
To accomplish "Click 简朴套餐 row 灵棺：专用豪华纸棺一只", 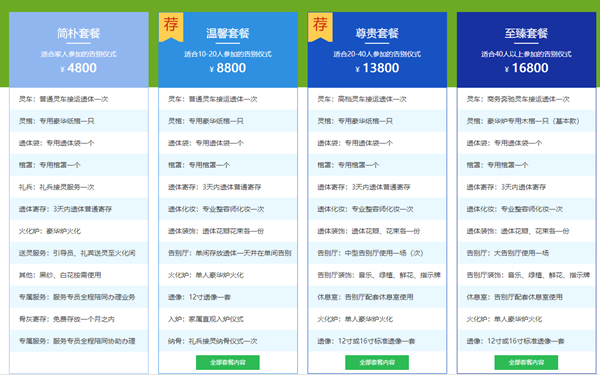I will (x=79, y=121).
